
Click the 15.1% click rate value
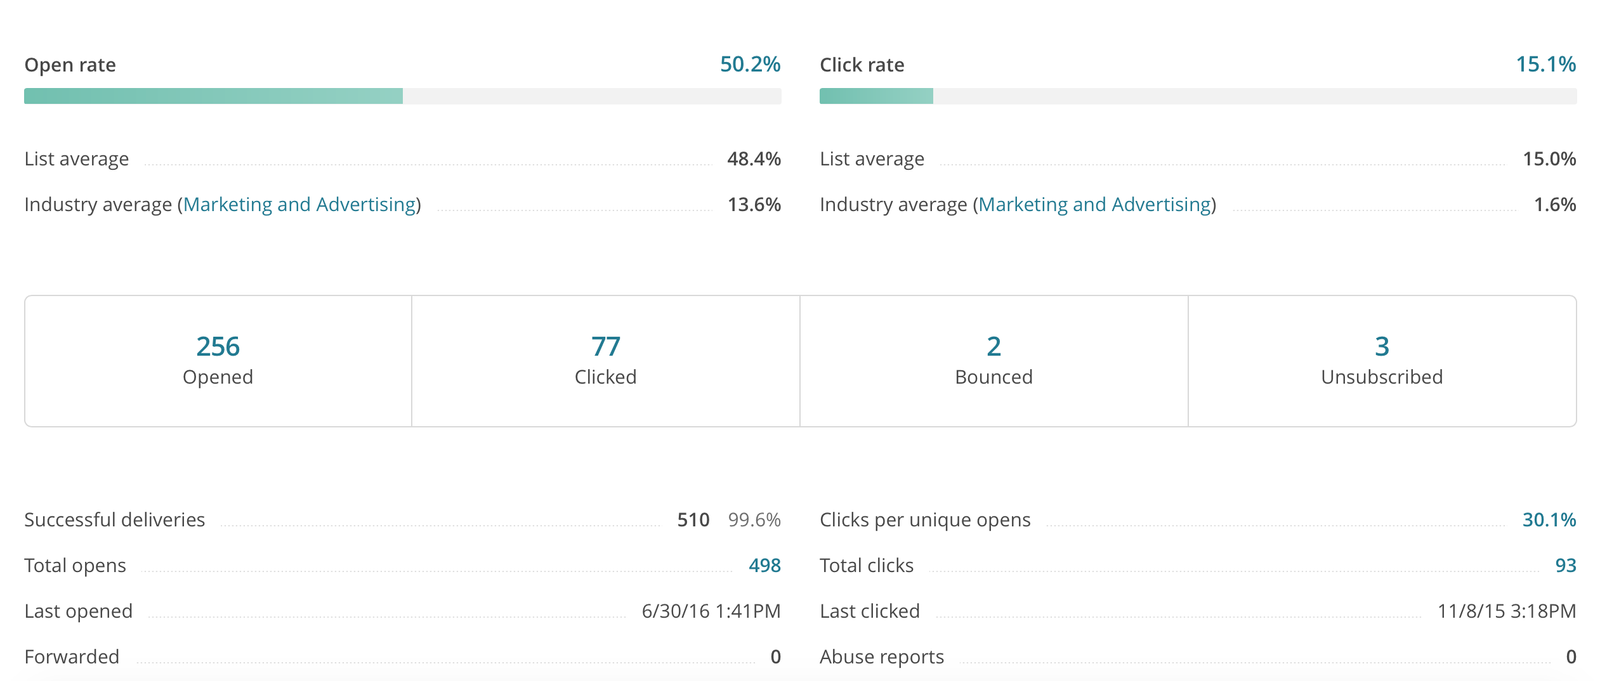click(x=1545, y=65)
